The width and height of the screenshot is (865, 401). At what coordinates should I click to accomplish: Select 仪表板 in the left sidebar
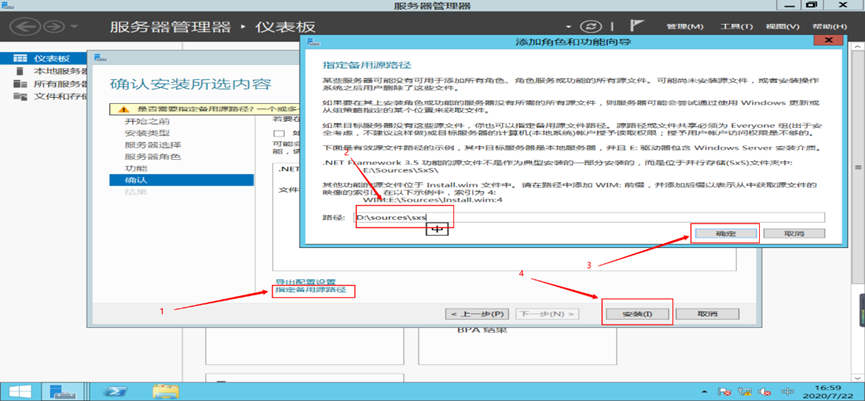[44, 58]
